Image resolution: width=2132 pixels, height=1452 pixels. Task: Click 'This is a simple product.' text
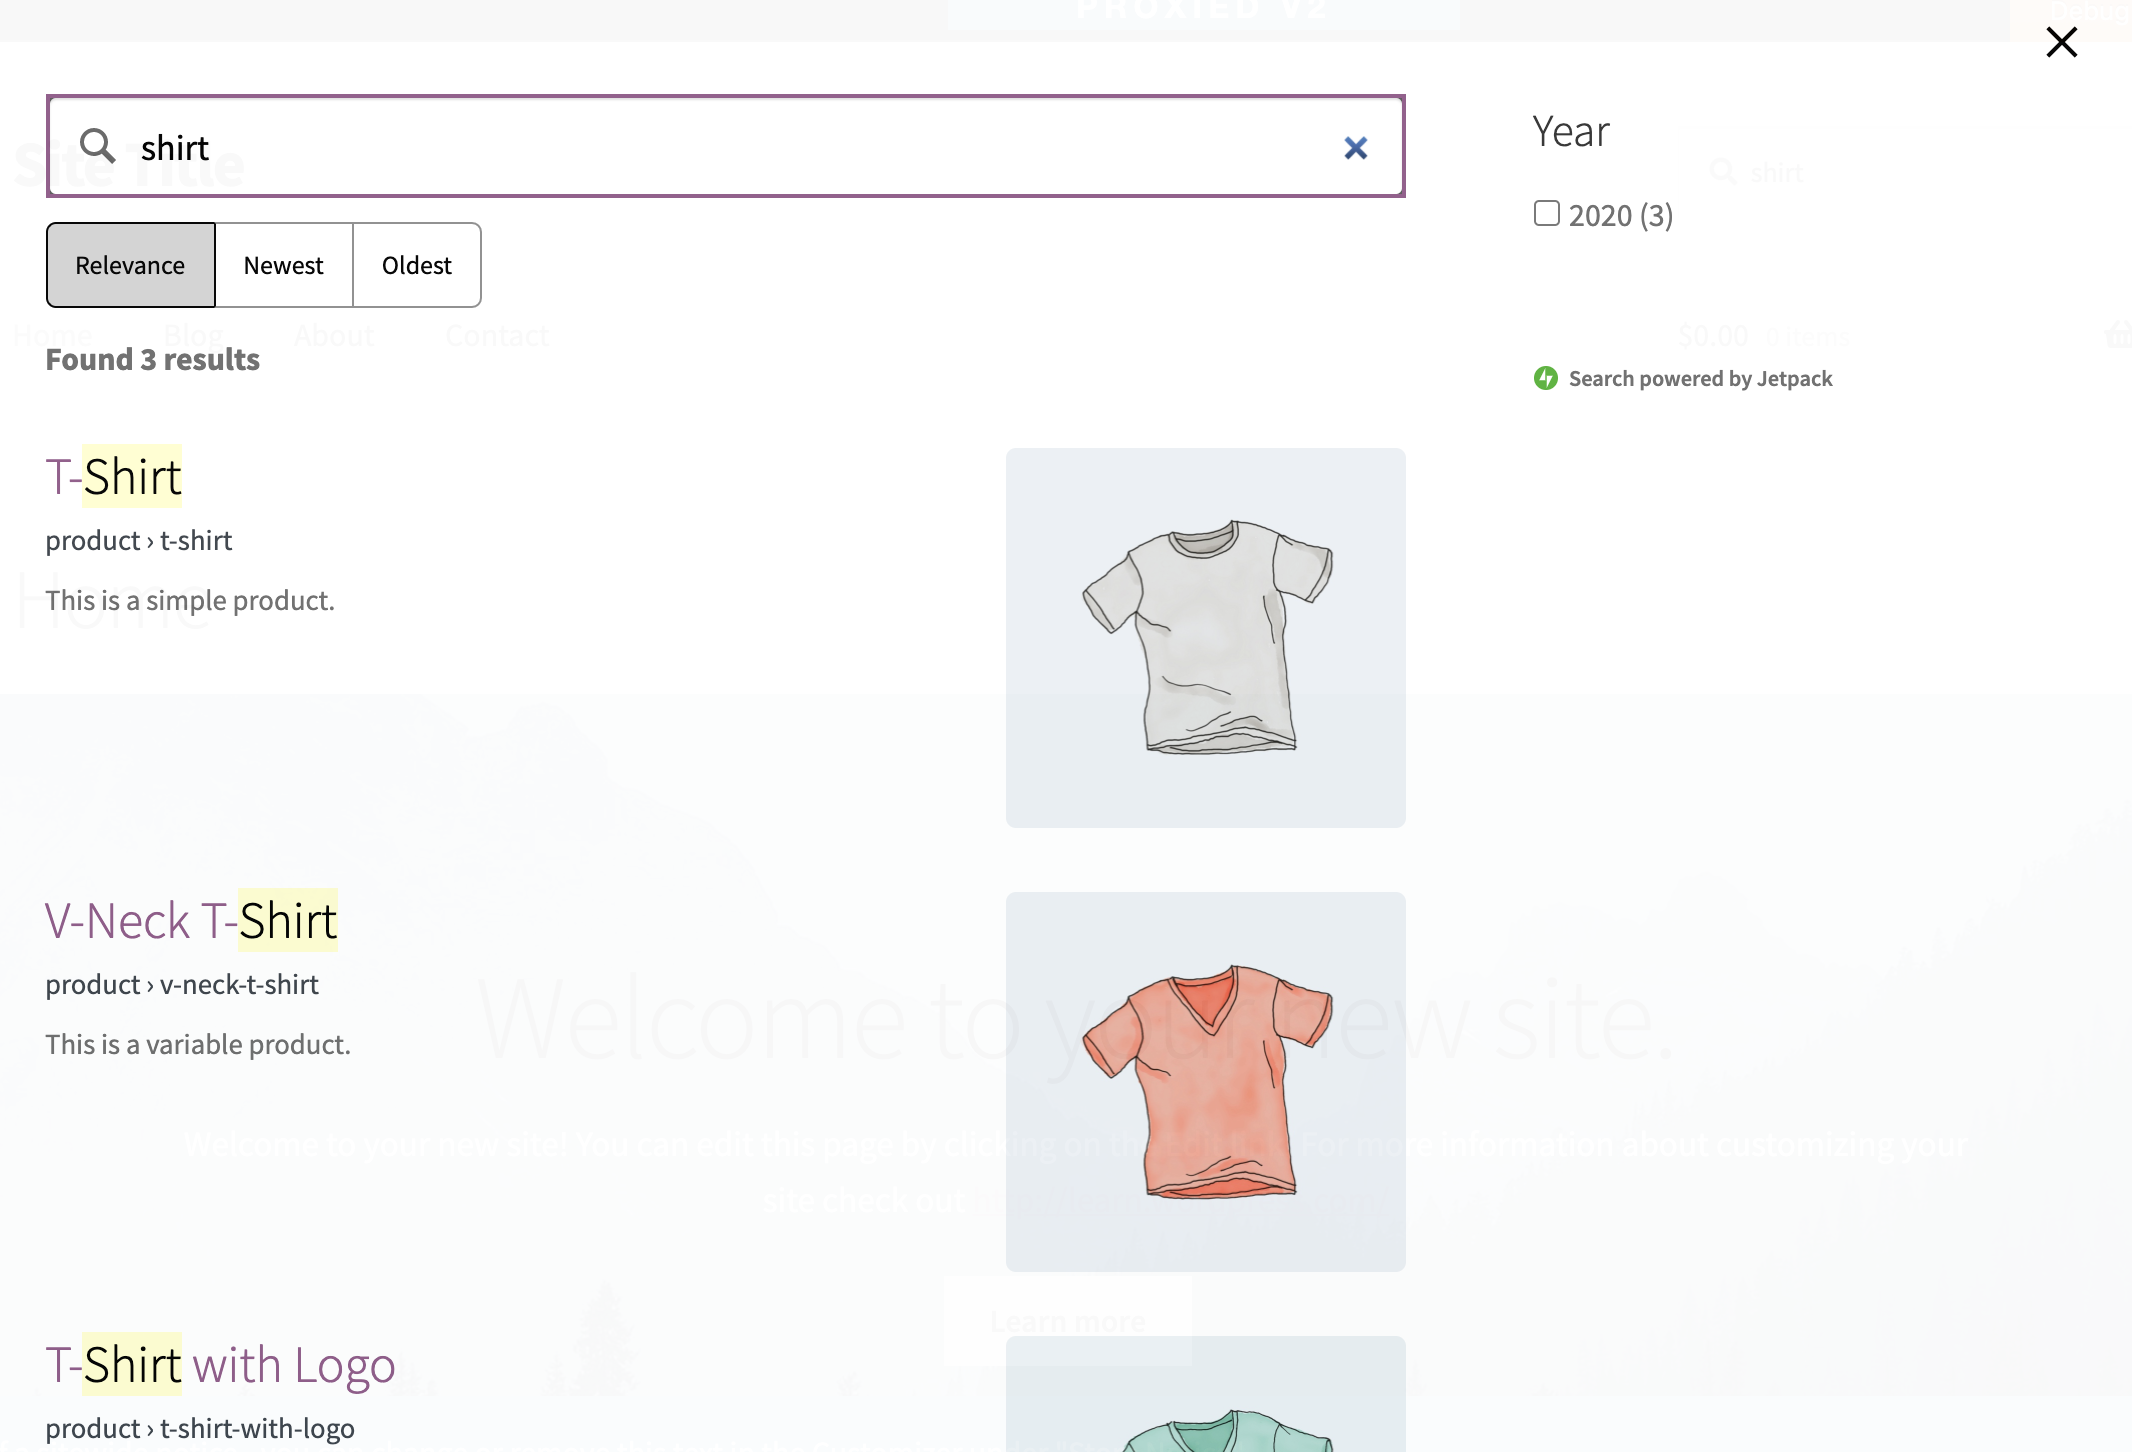(190, 600)
